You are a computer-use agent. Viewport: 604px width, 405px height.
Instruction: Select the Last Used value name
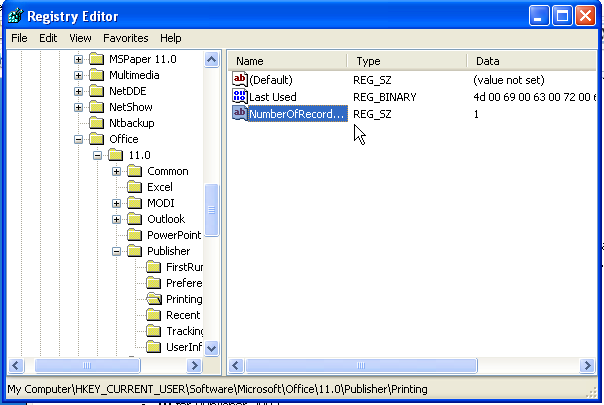pyautogui.click(x=273, y=97)
